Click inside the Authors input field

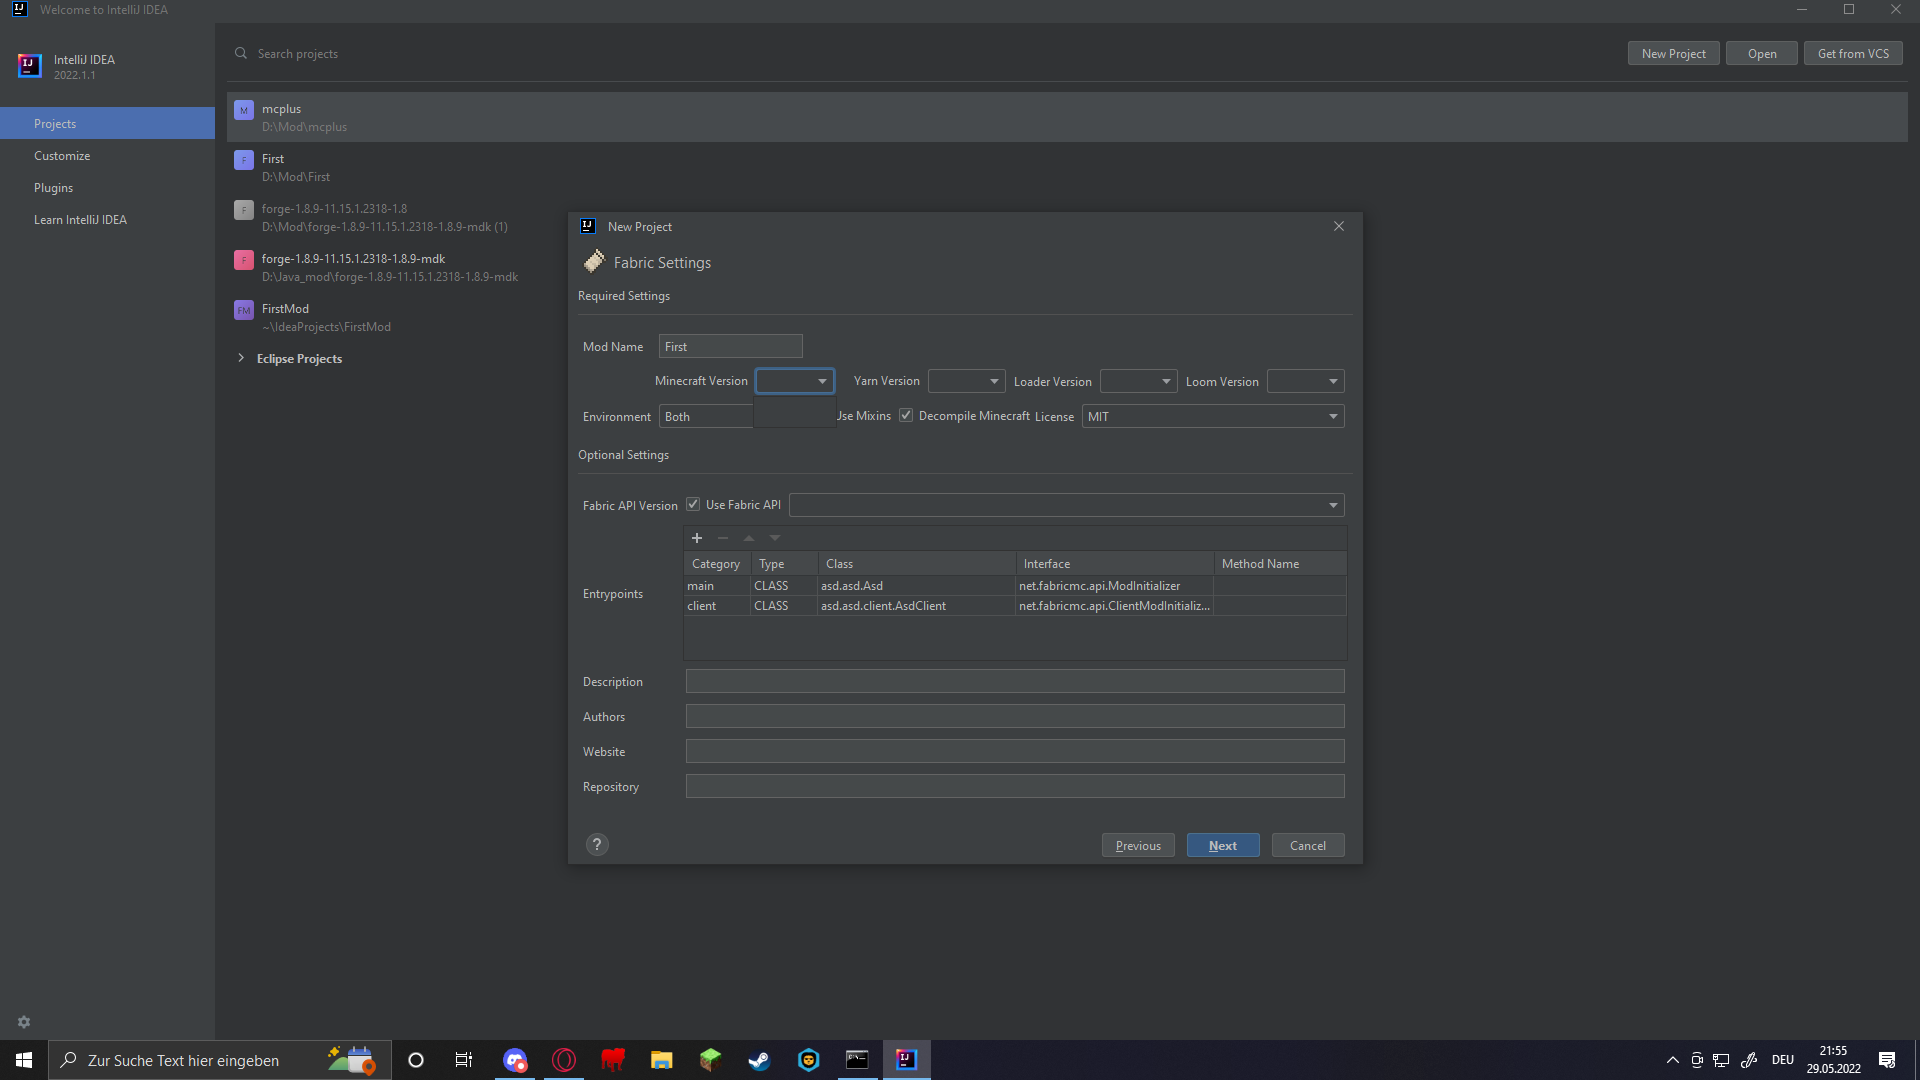[x=1015, y=716]
